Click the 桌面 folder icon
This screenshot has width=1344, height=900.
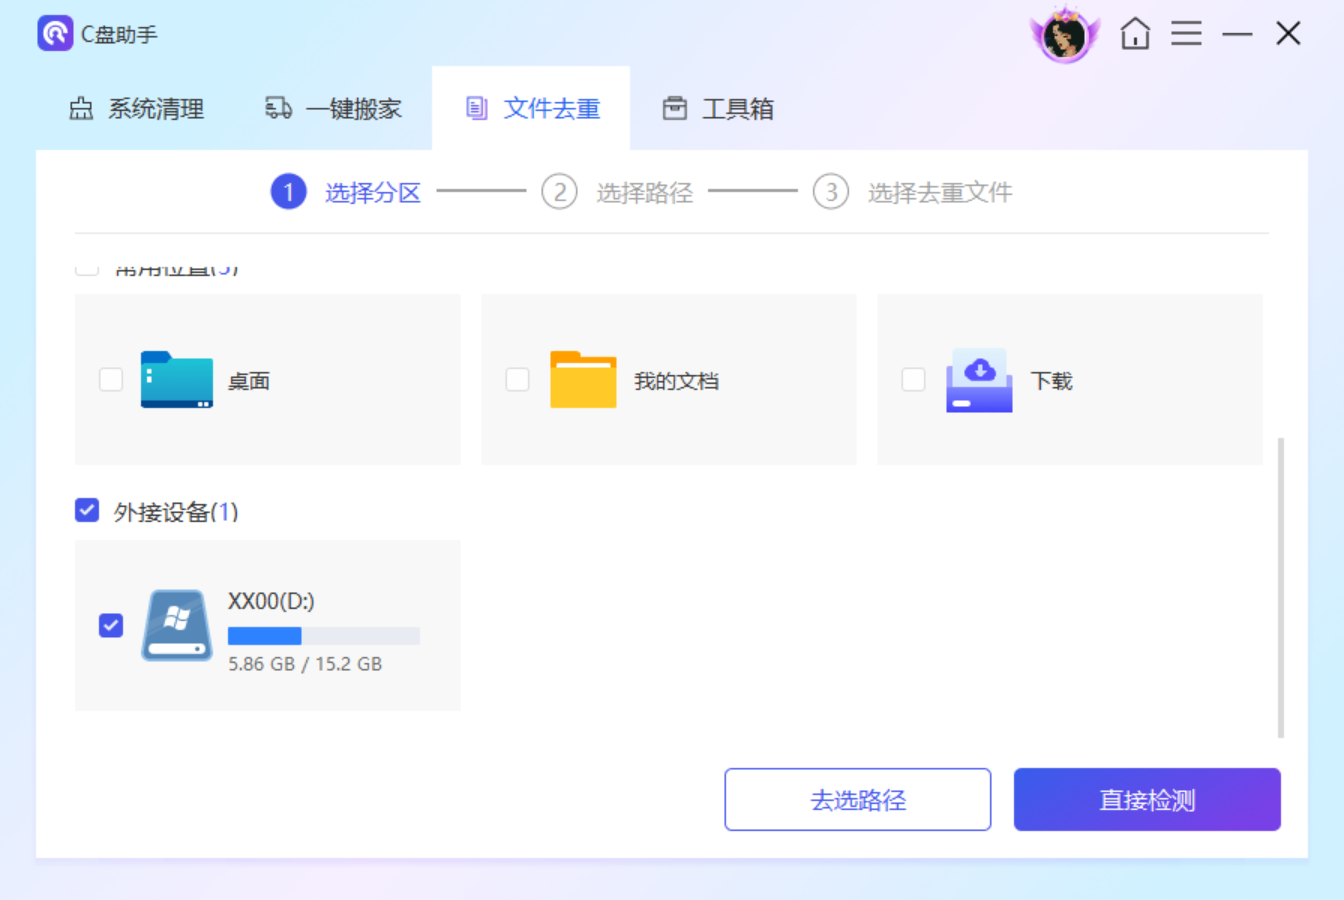[x=177, y=381]
